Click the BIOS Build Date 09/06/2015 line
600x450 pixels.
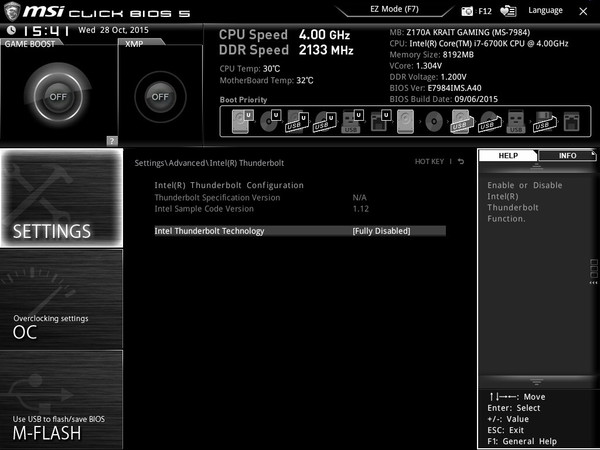pyautogui.click(x=443, y=99)
